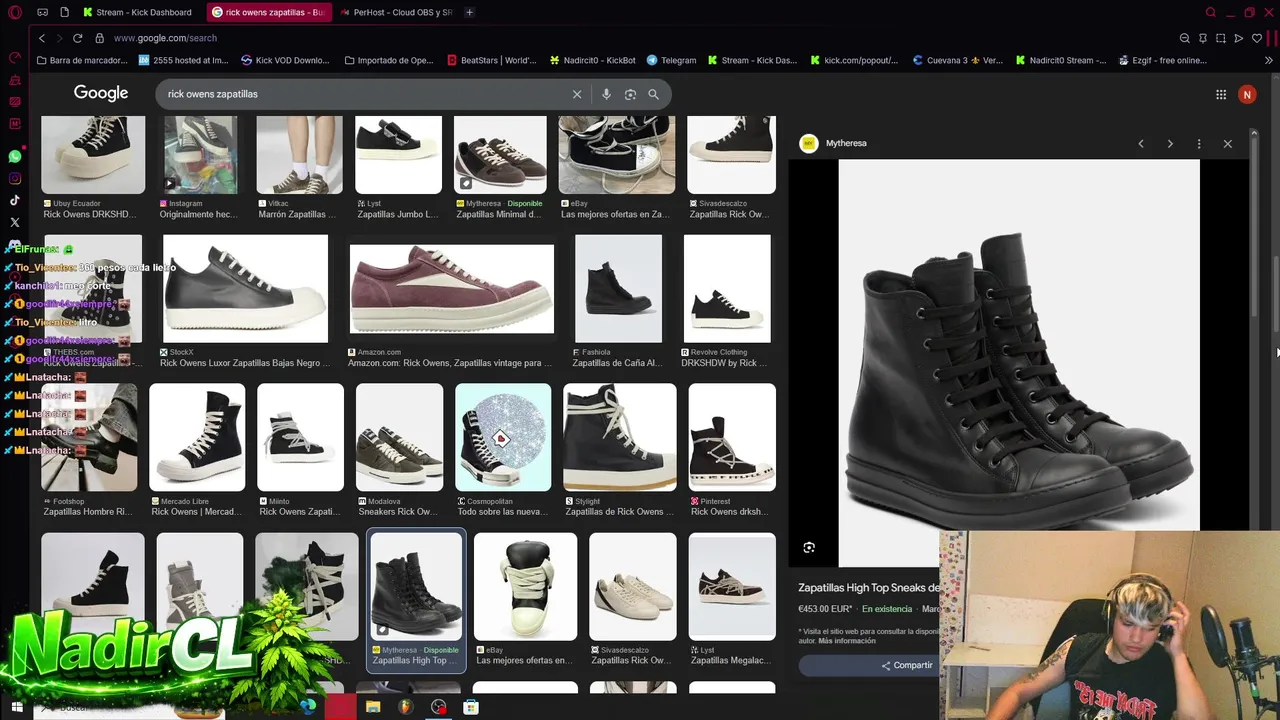This screenshot has height=720, width=1280.
Task: Open Cosmopolitan Todo sobre thumbnail
Action: (x=503, y=437)
